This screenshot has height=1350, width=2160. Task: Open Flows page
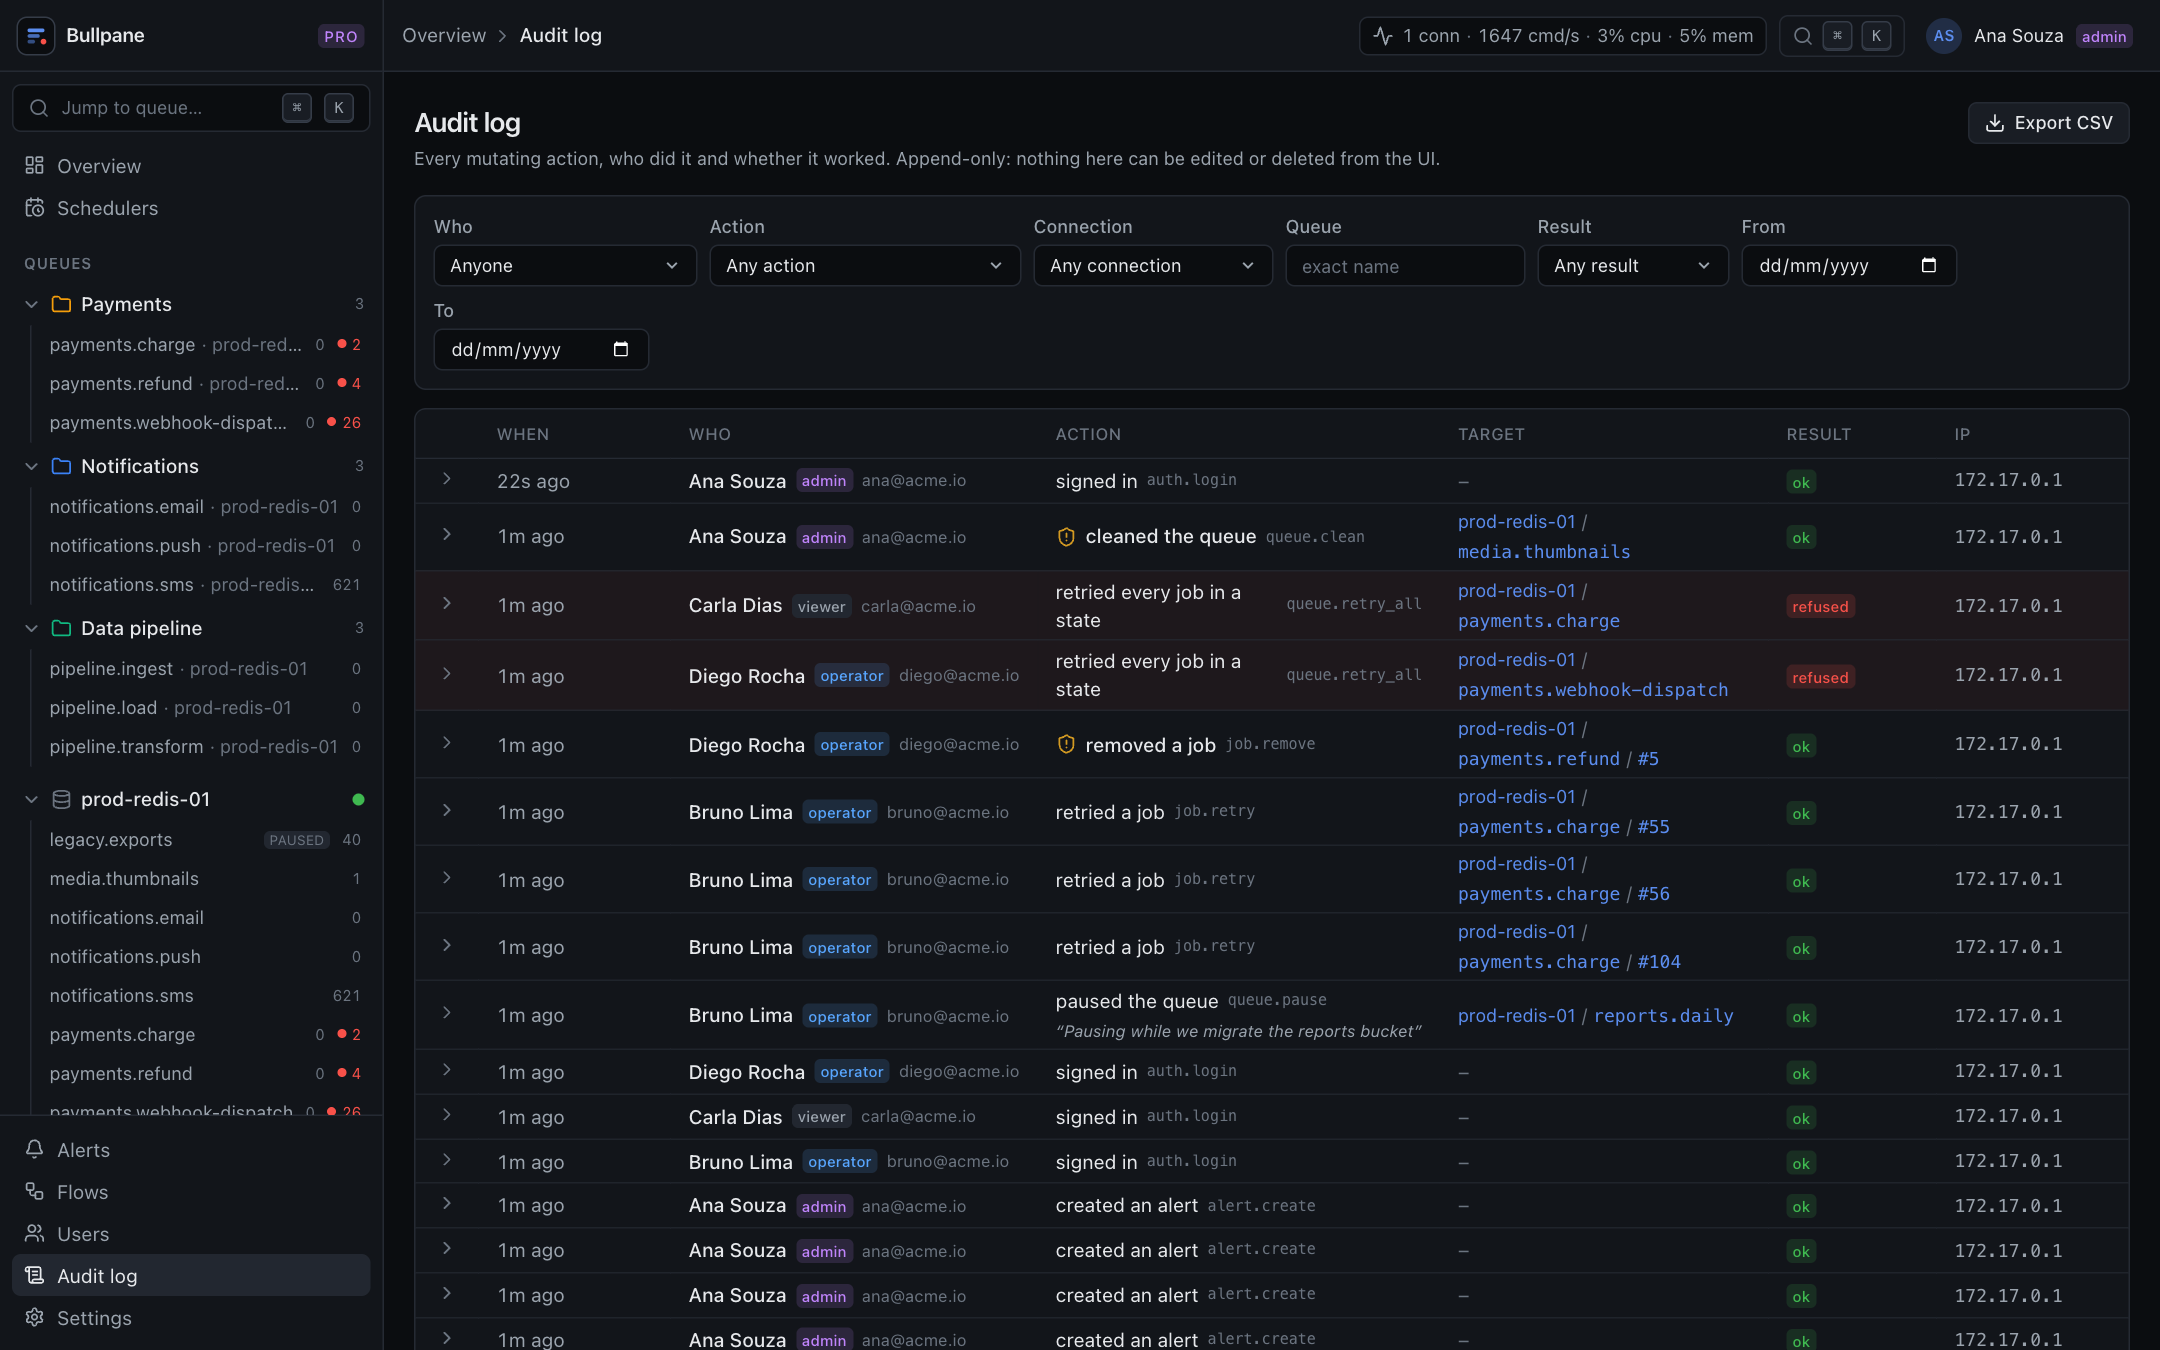point(191,1192)
